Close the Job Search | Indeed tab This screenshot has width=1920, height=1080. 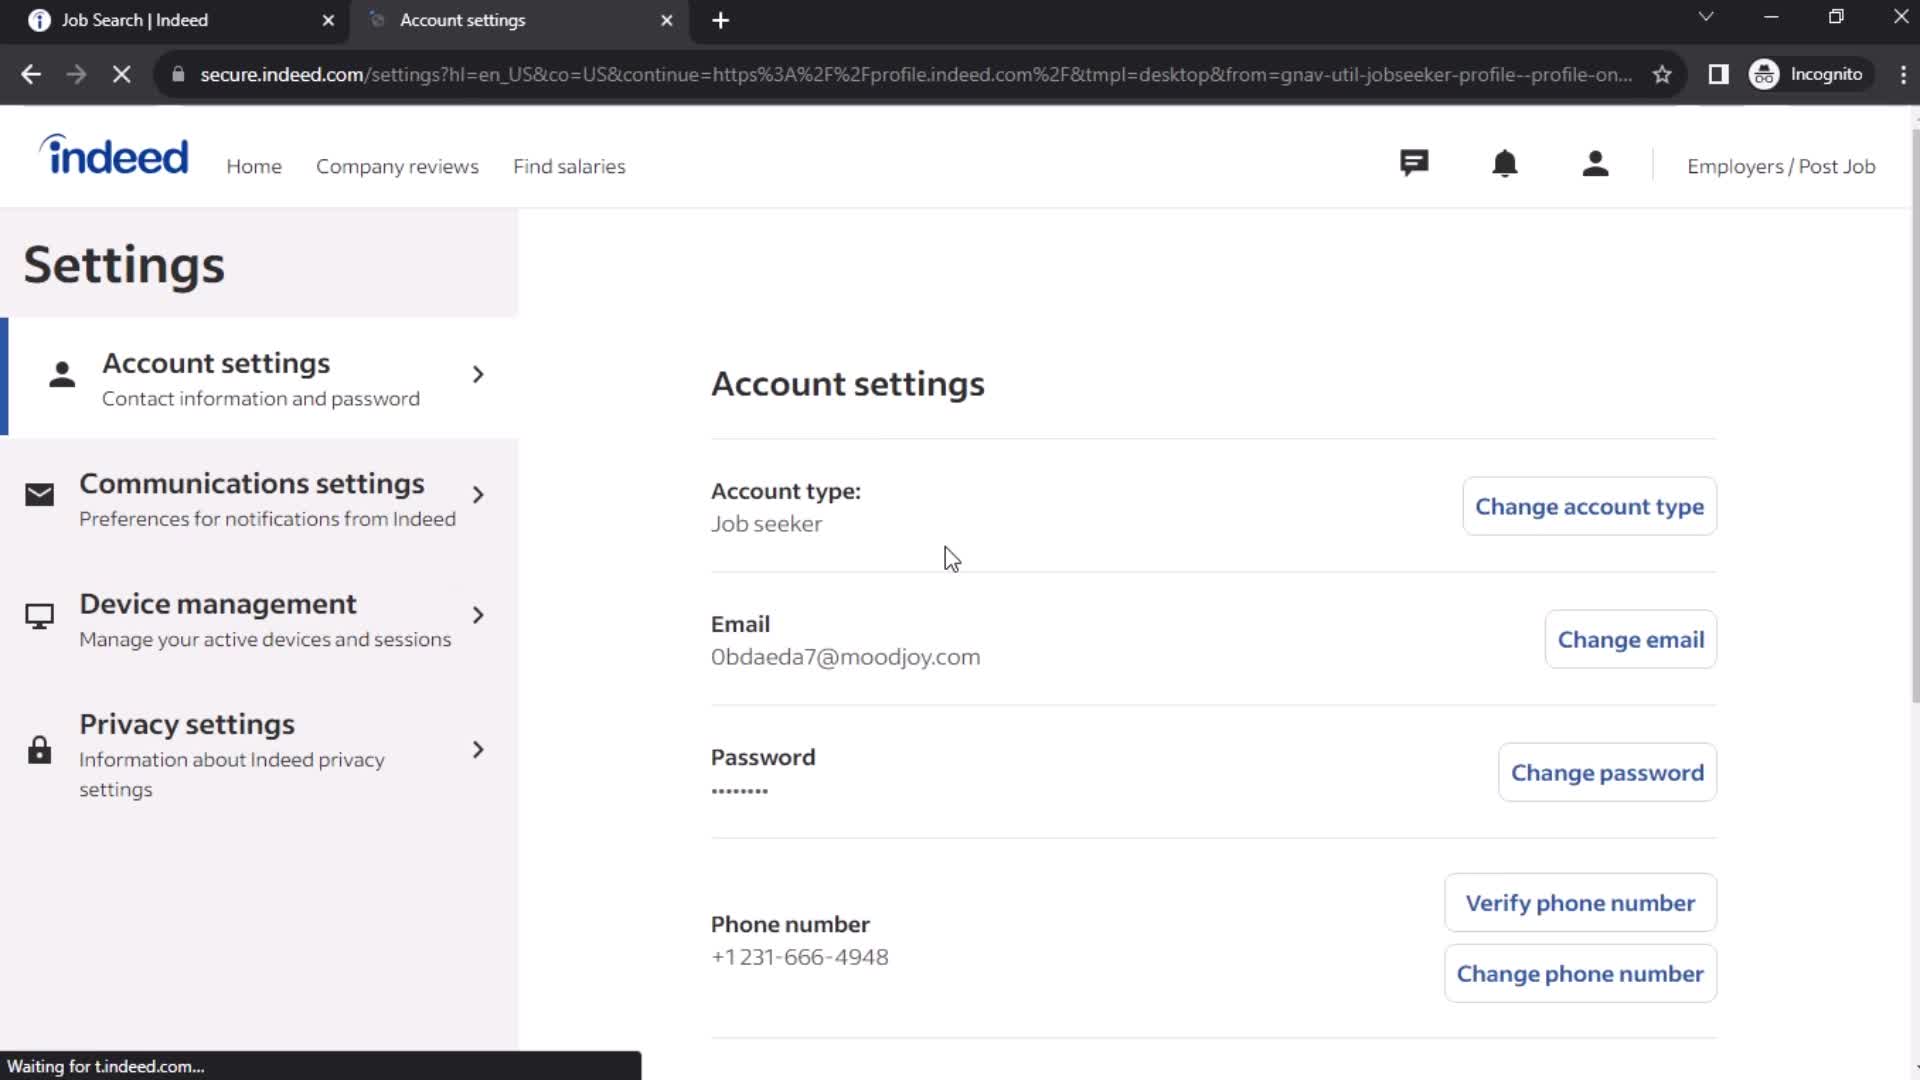click(328, 20)
